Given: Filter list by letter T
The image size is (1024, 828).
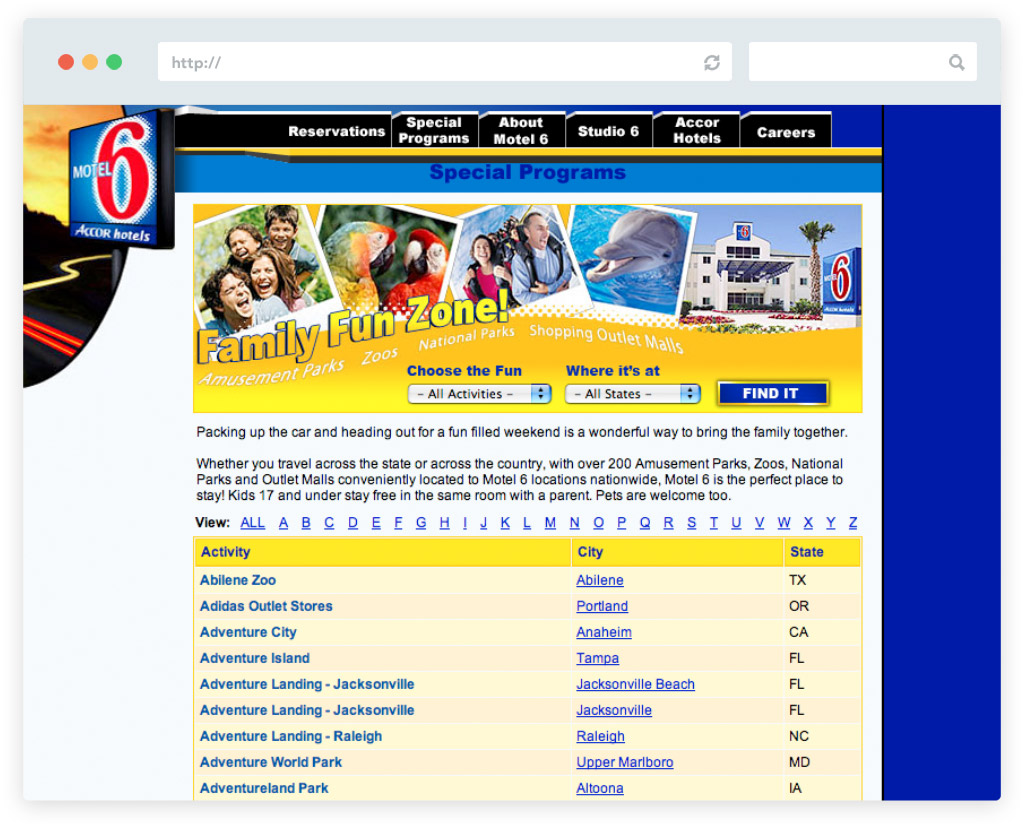Looking at the screenshot, I should (x=713, y=522).
